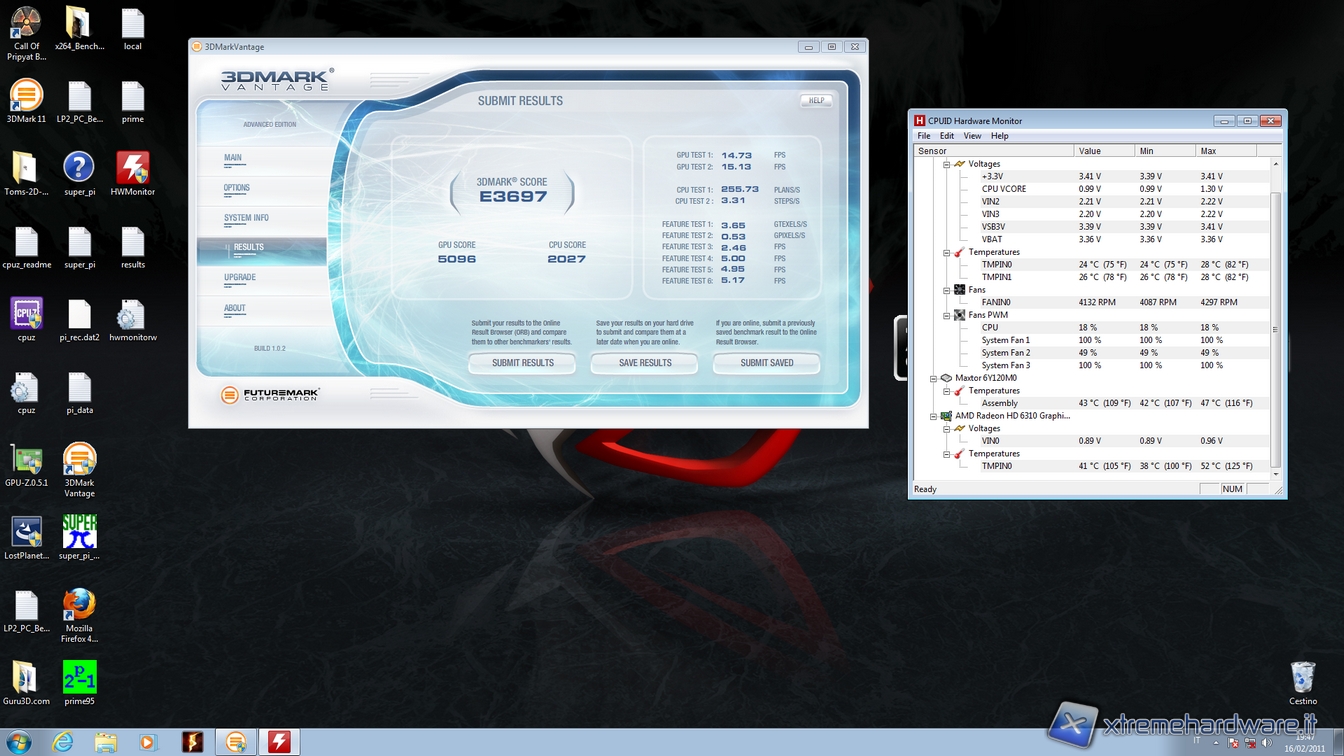Launch the 3DMark Vantage desktop shortcut
Screen dimensions: 1344x756
point(79,462)
